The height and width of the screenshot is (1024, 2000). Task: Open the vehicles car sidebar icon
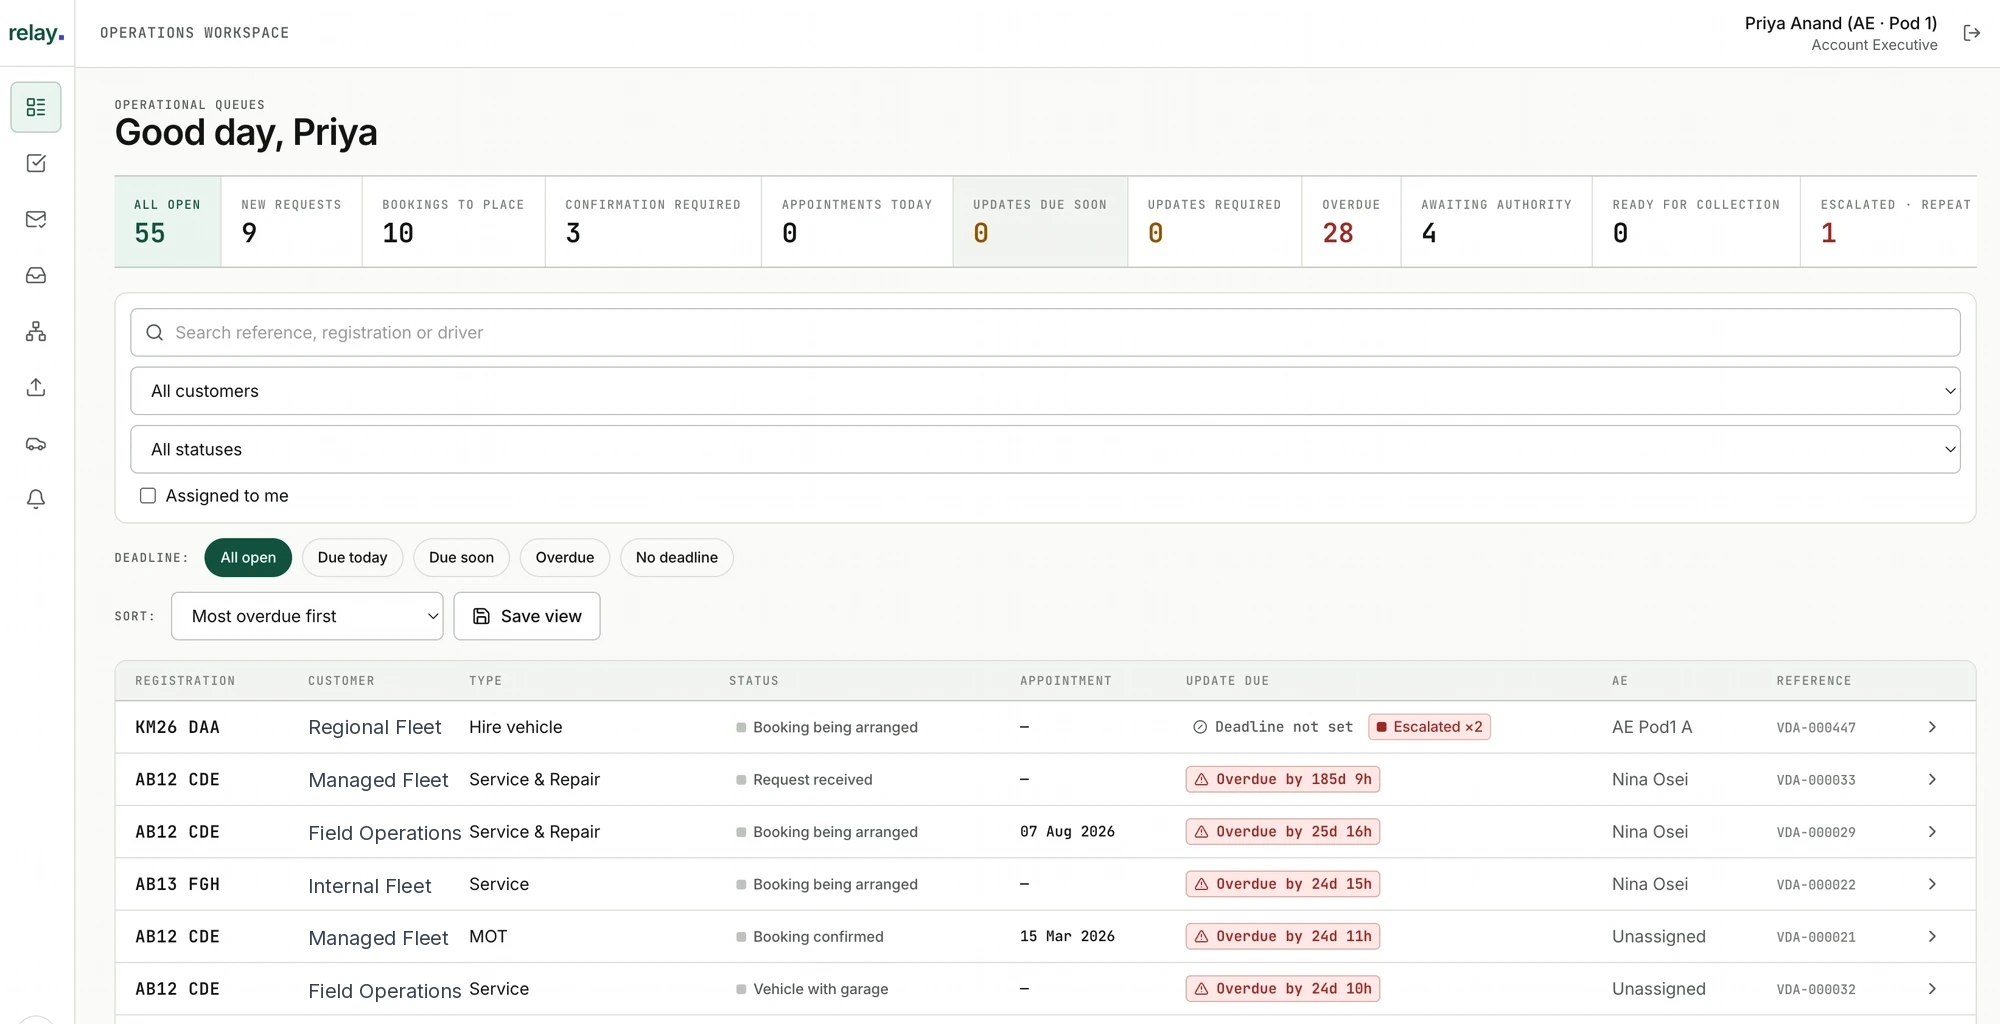click(x=36, y=443)
